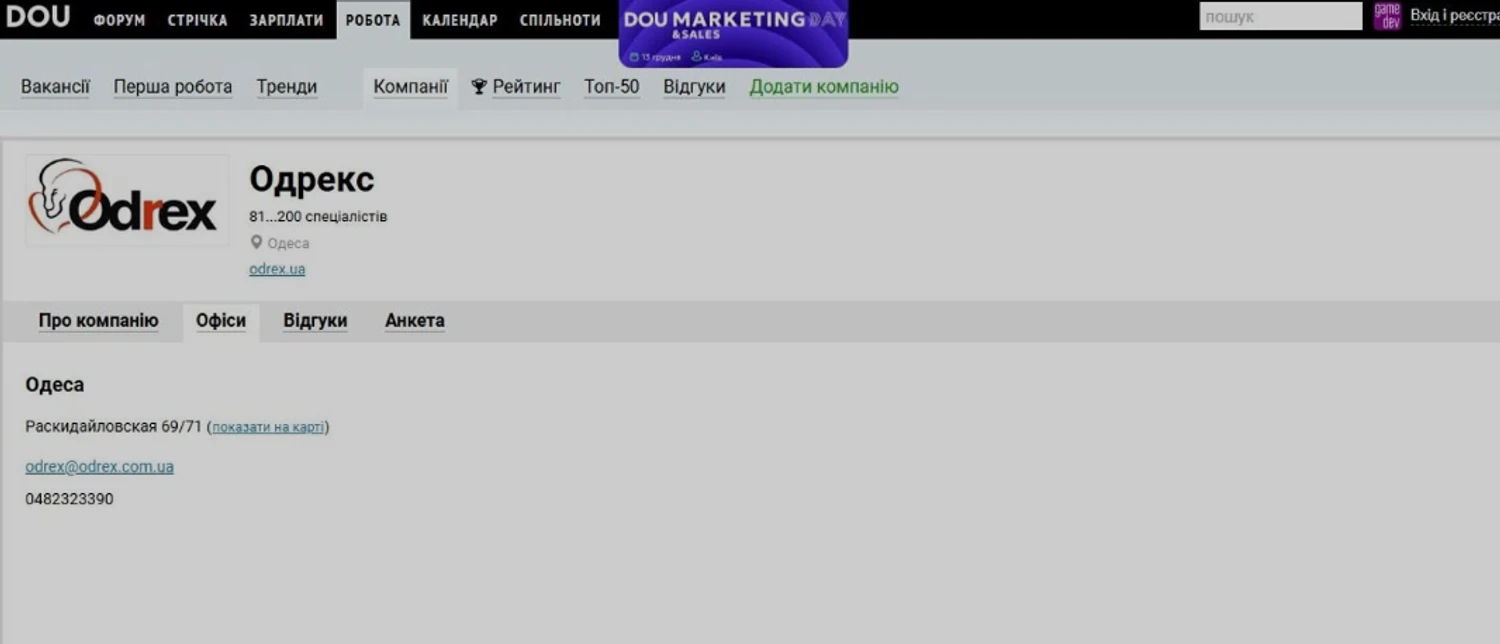Go to Стрічка section
This screenshot has width=1500, height=644.
click(197, 20)
